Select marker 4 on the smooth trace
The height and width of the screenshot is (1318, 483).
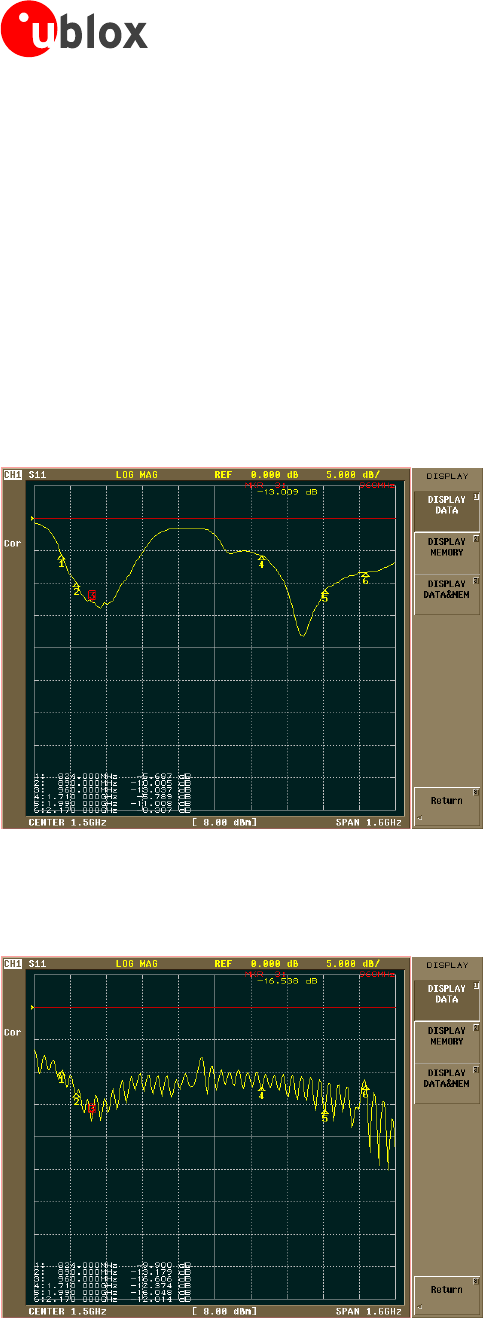click(262, 563)
